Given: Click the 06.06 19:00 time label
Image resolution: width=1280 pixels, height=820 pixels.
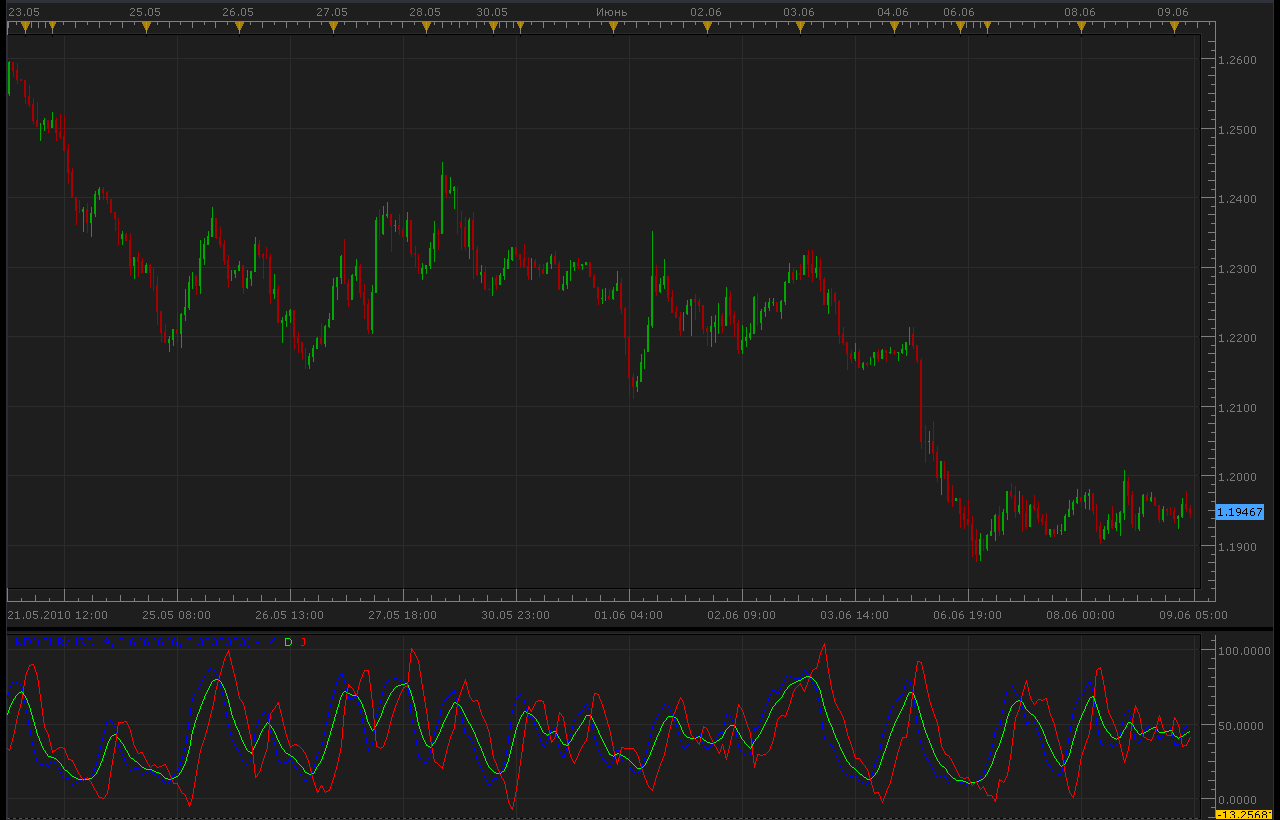Looking at the screenshot, I should coord(967,615).
